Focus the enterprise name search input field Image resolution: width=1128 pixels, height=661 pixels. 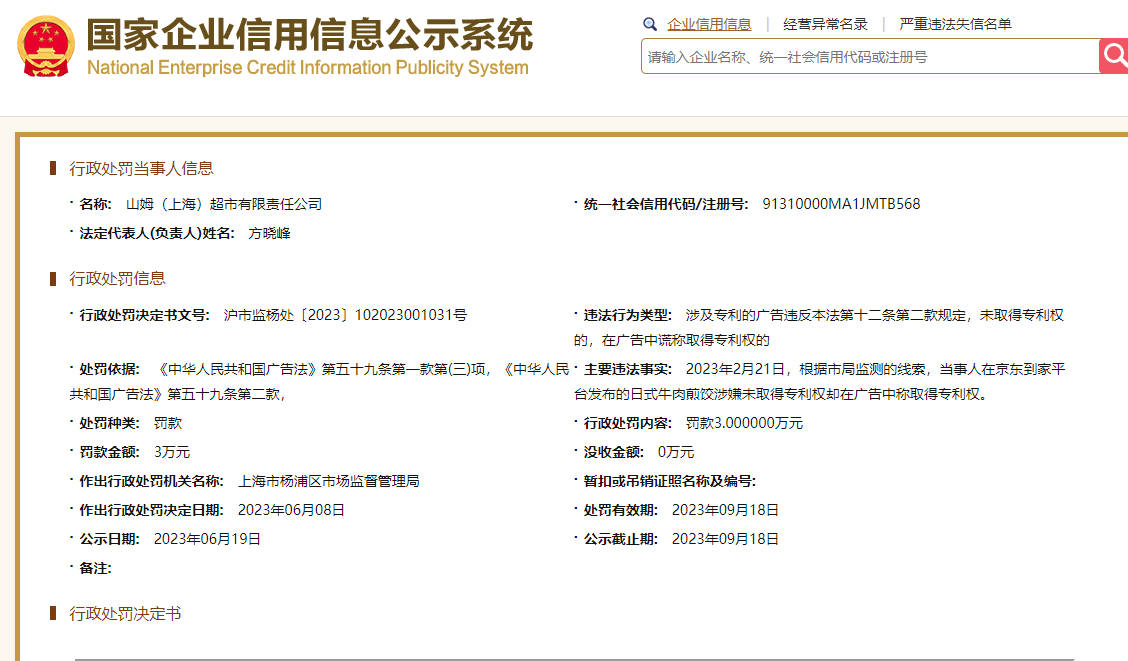coord(868,57)
